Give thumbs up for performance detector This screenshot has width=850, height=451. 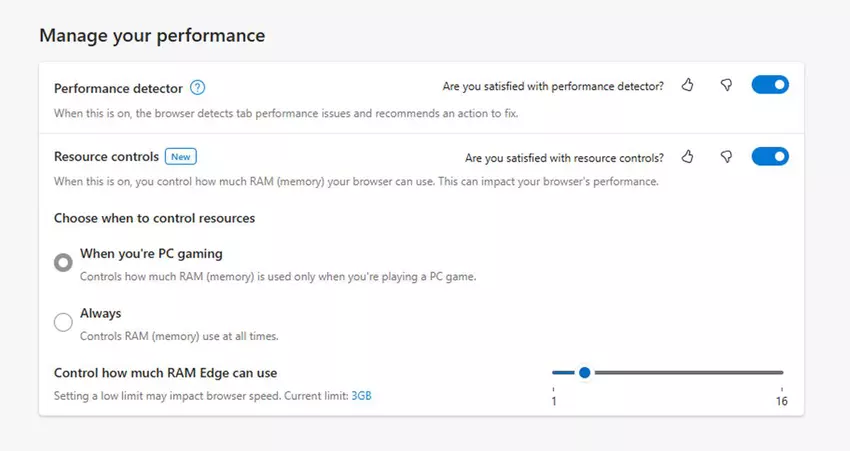pyautogui.click(x=688, y=86)
